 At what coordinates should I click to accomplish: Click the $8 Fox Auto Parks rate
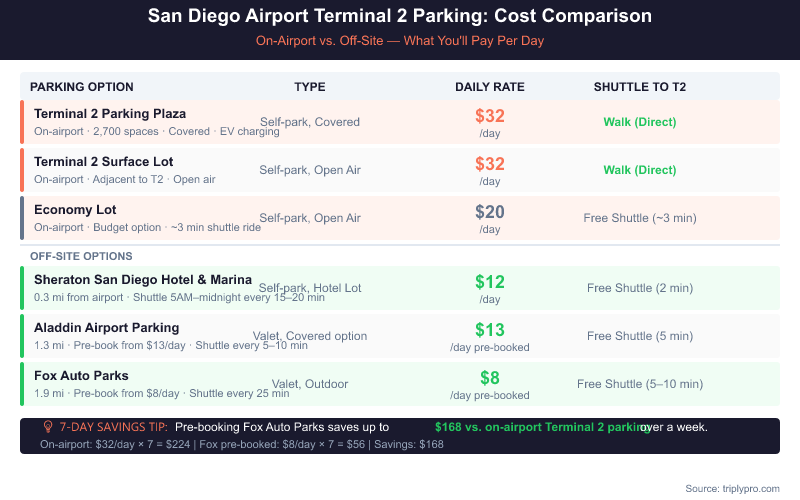(490, 378)
